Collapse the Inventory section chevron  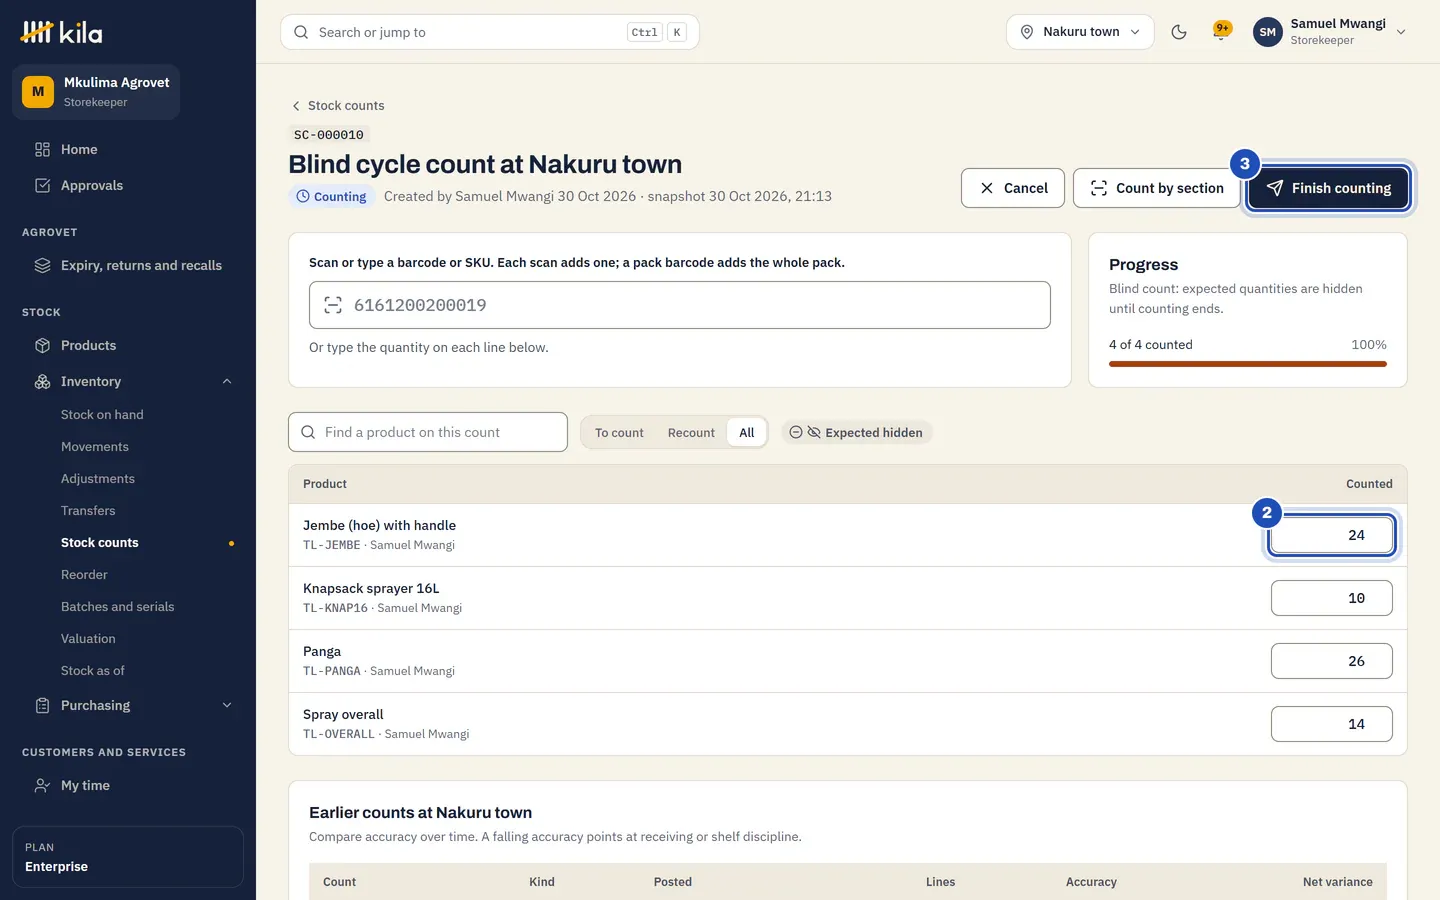coord(227,381)
